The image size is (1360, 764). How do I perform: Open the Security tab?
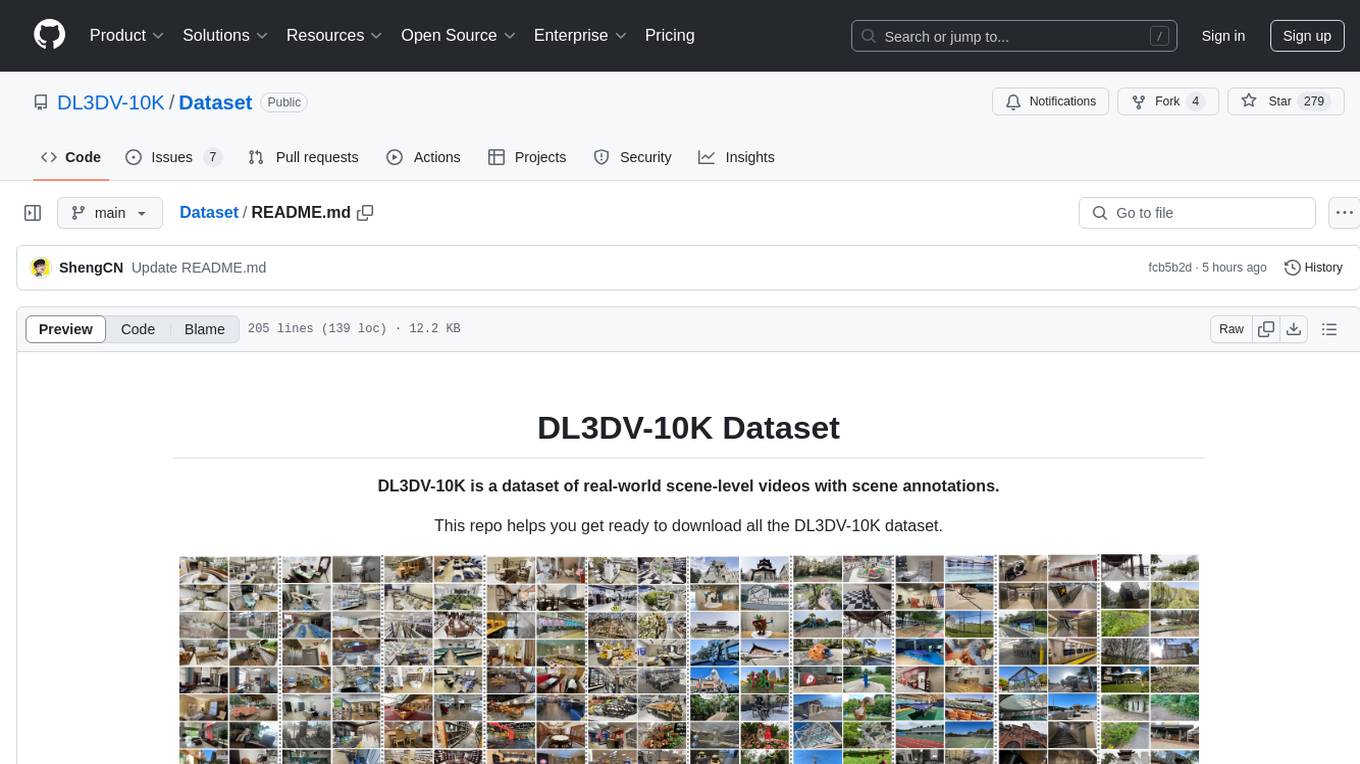point(632,157)
